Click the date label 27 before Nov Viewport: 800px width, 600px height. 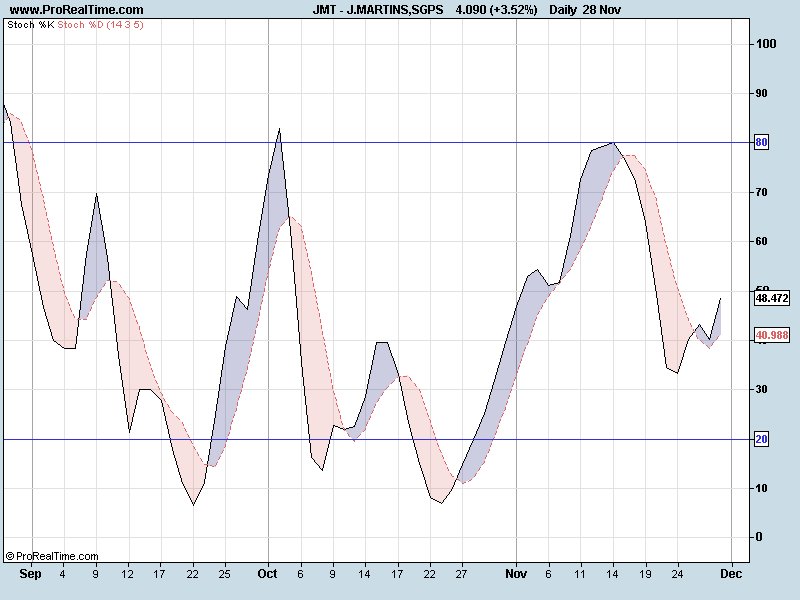pos(461,574)
